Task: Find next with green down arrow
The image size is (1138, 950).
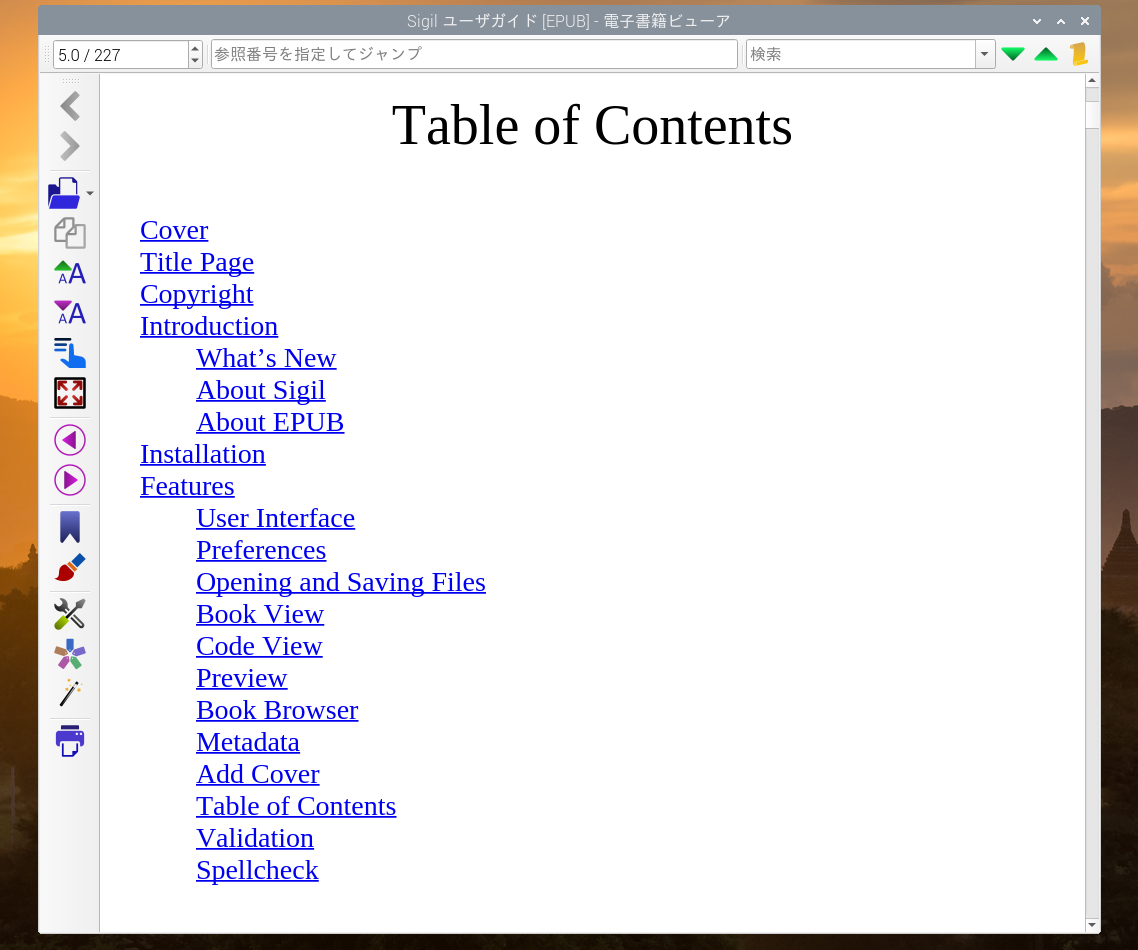Action: coord(1012,54)
